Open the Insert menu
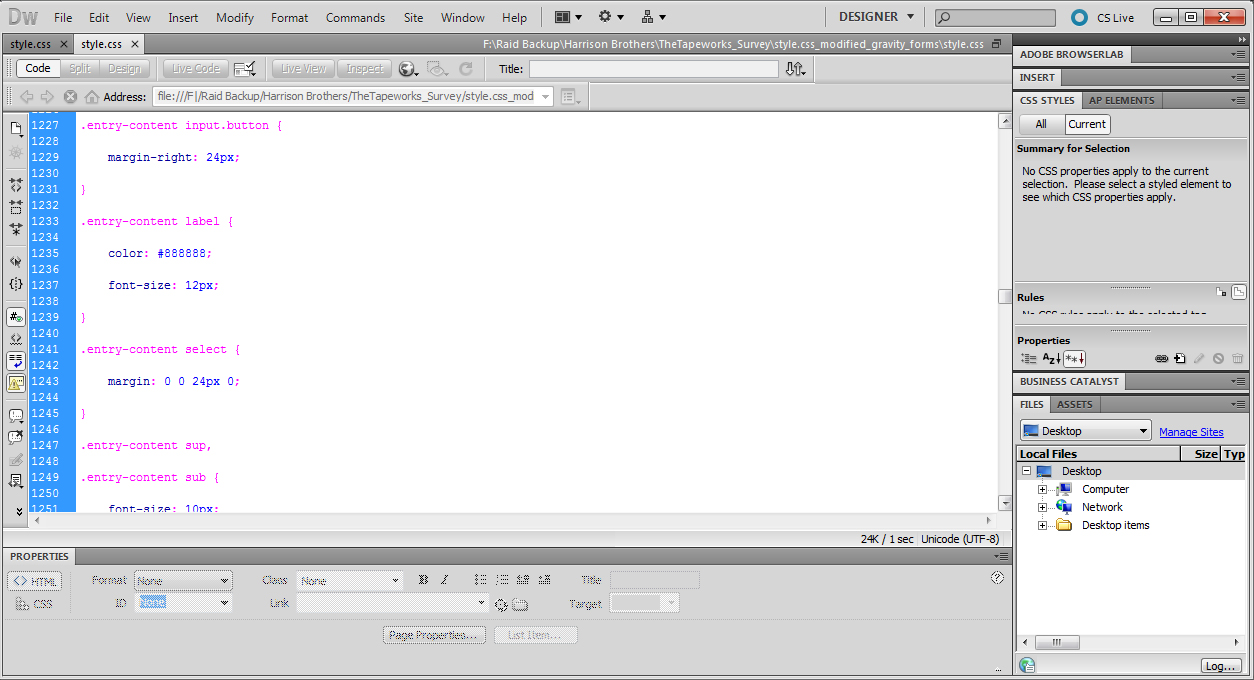 [183, 18]
